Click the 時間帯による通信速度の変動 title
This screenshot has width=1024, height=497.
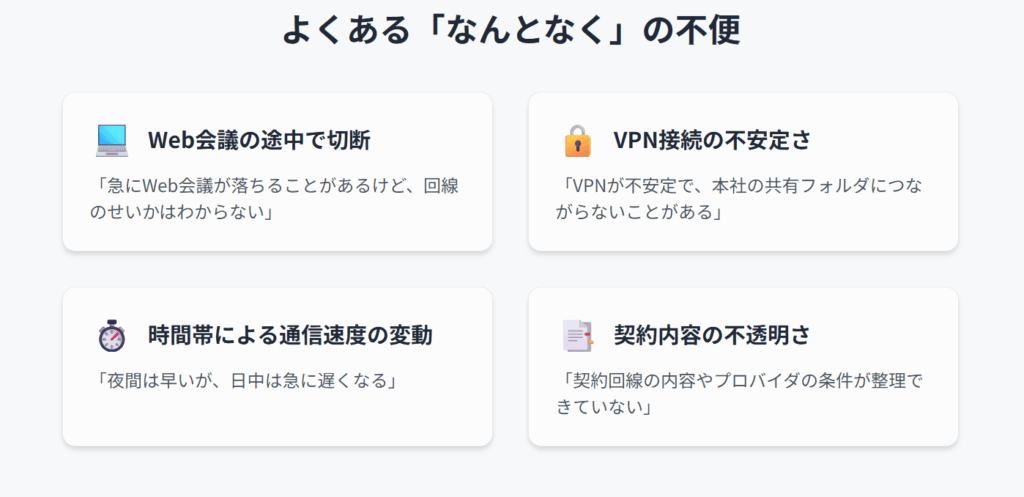point(290,336)
